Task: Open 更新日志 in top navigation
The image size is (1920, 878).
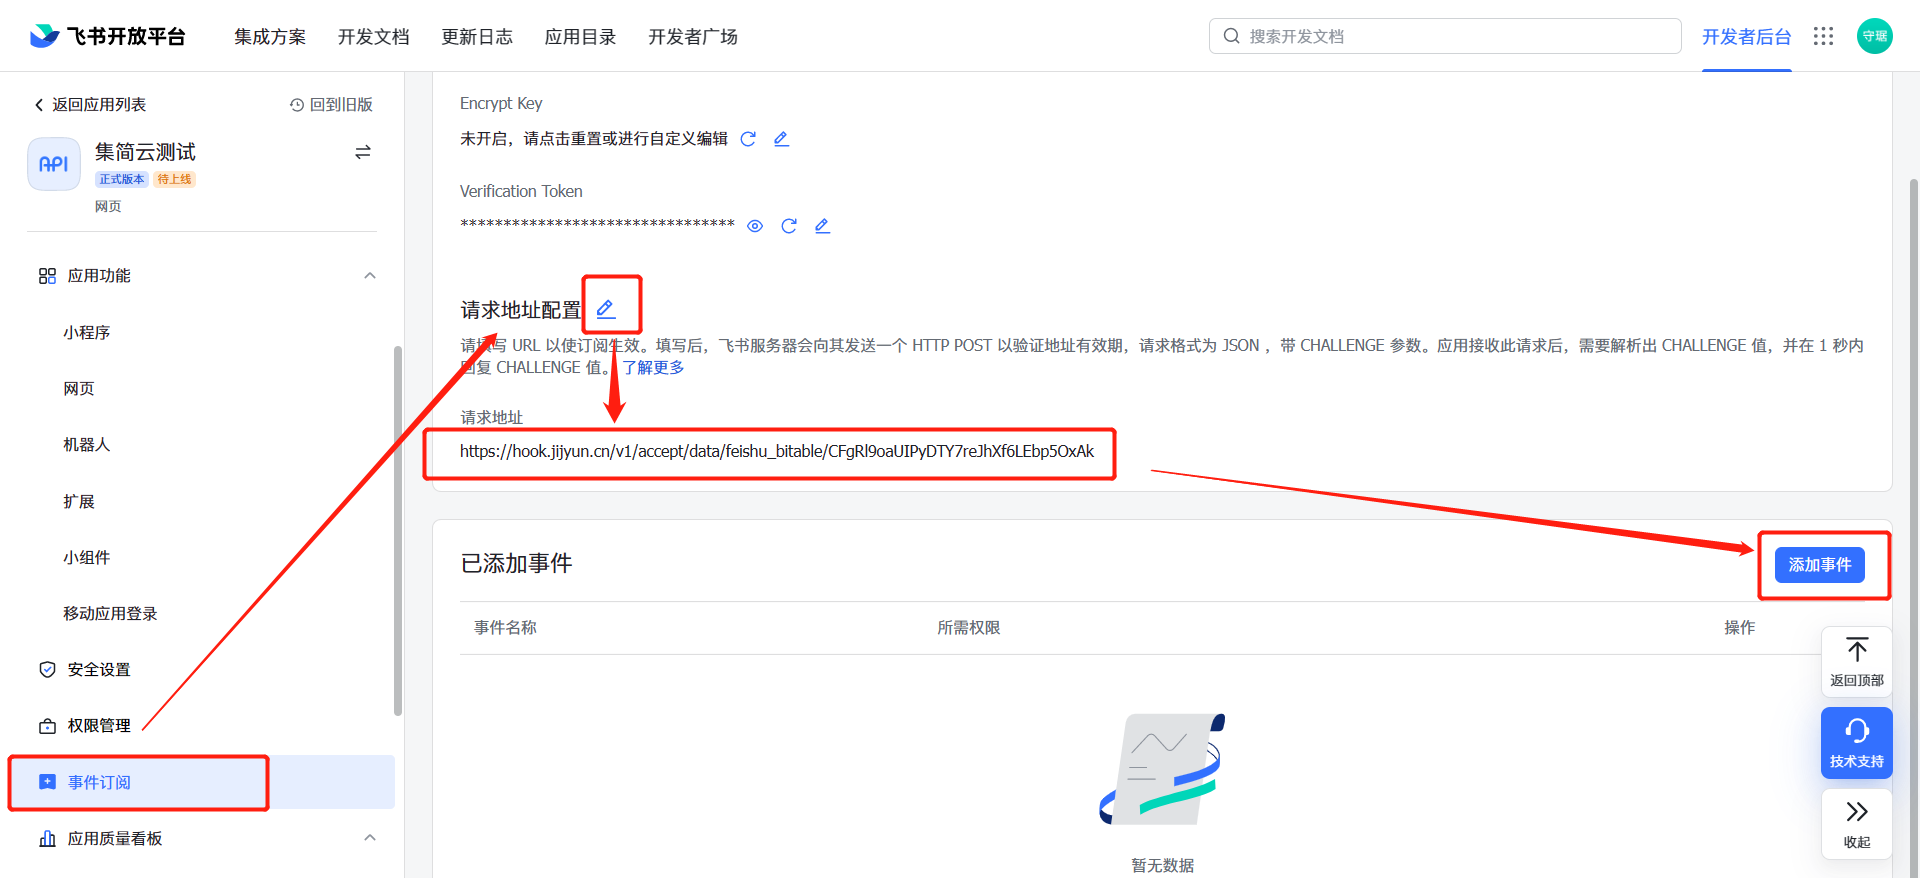Action: (x=477, y=37)
